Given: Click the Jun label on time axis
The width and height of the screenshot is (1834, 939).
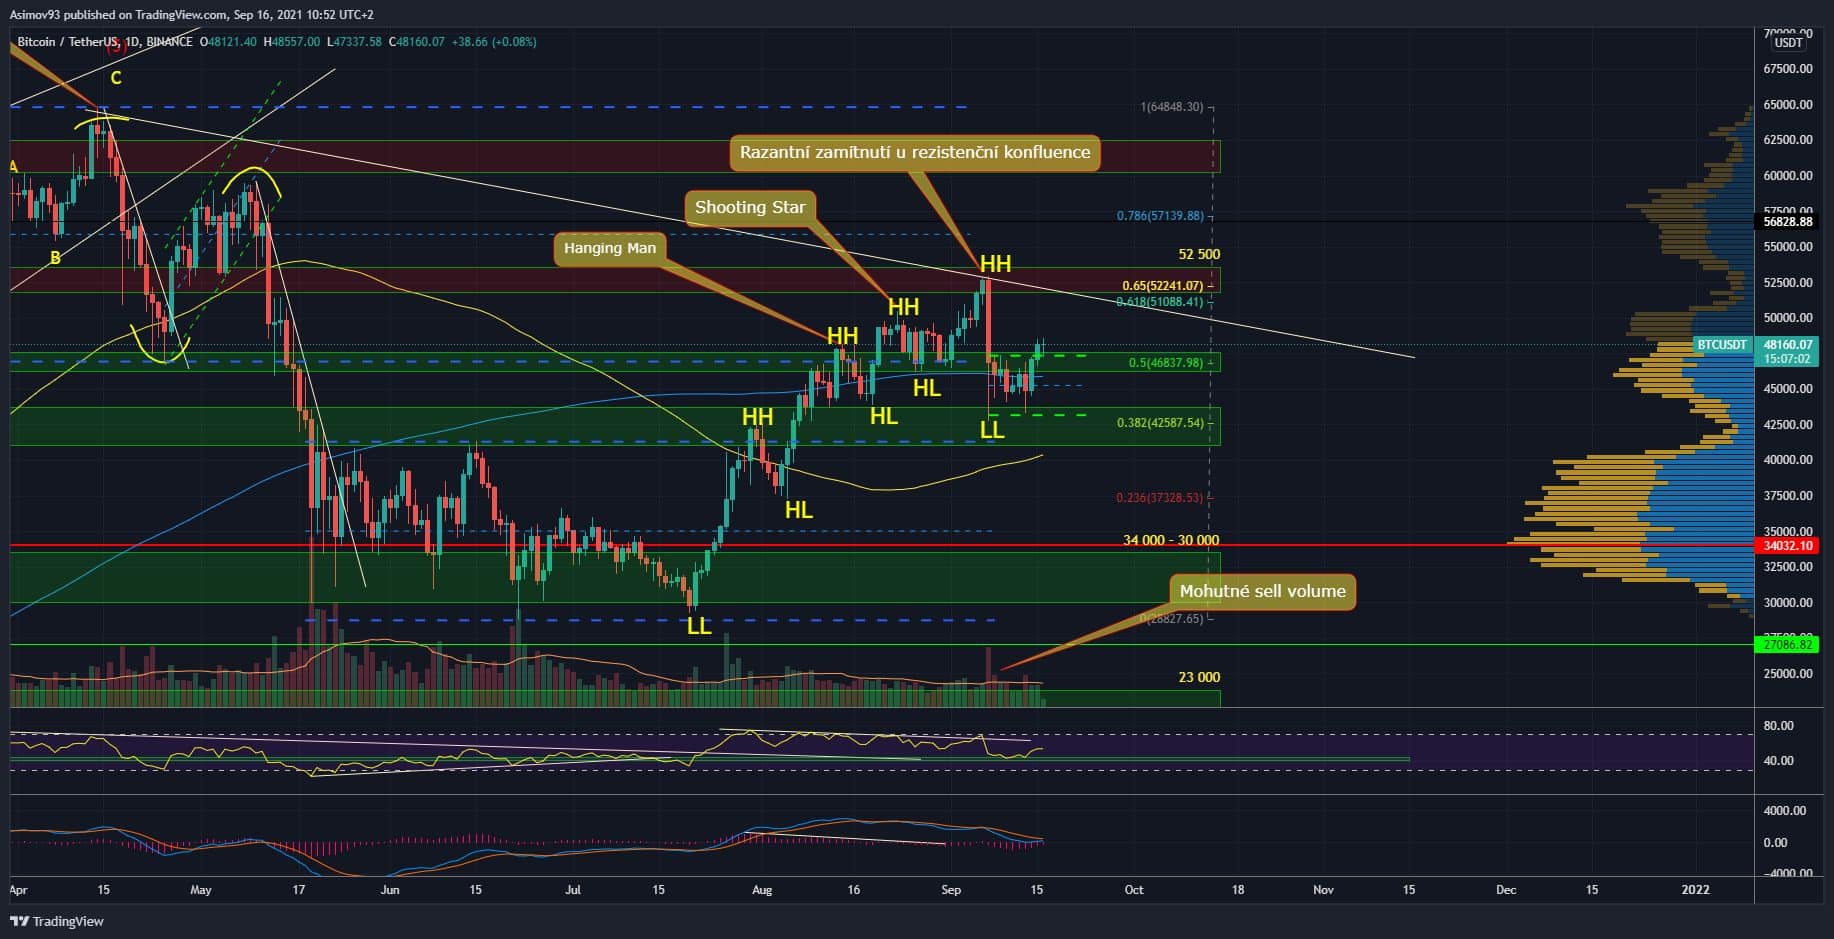Looking at the screenshot, I should 389,889.
